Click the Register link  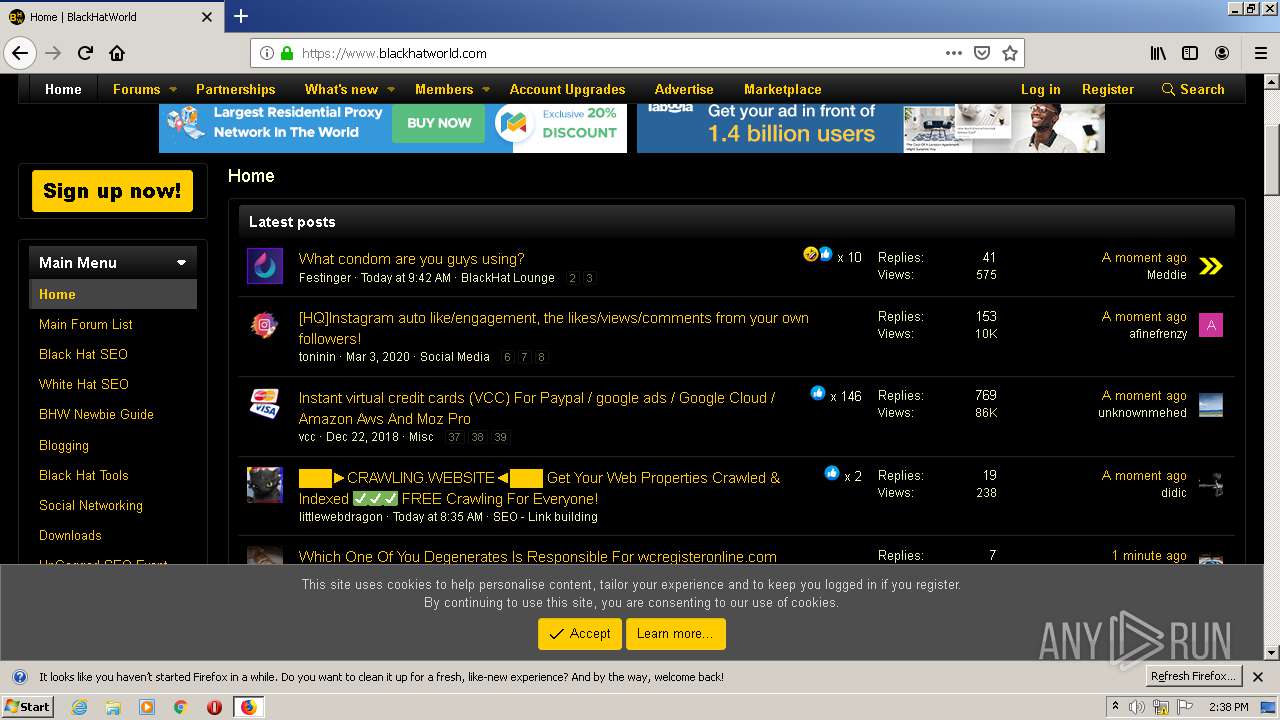pyautogui.click(x=1108, y=89)
